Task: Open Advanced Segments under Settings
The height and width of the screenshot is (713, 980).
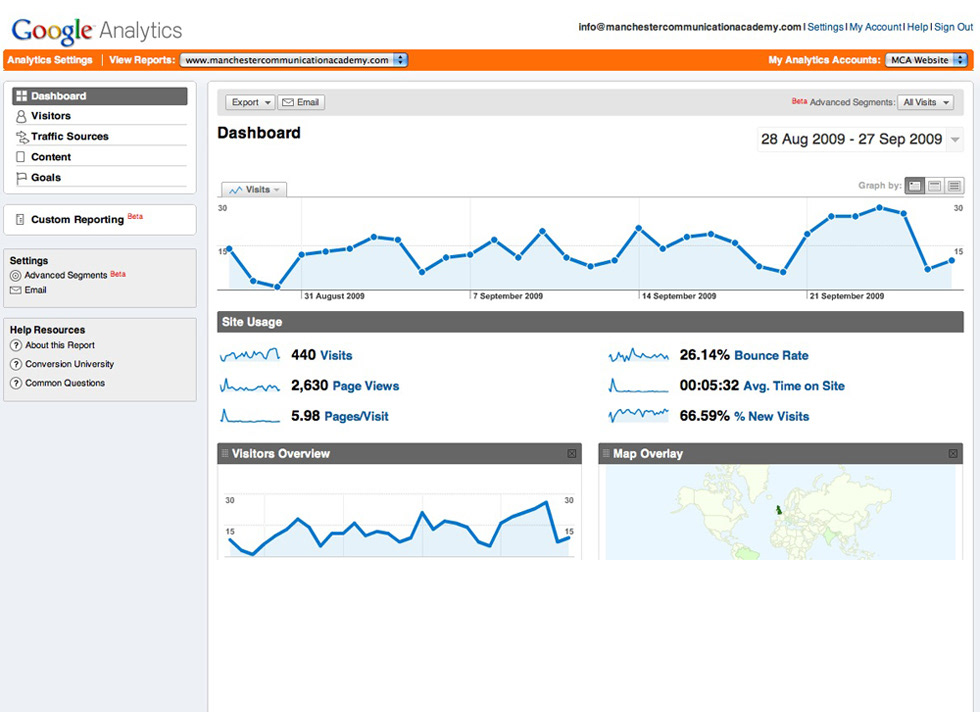Action: click(x=66, y=276)
